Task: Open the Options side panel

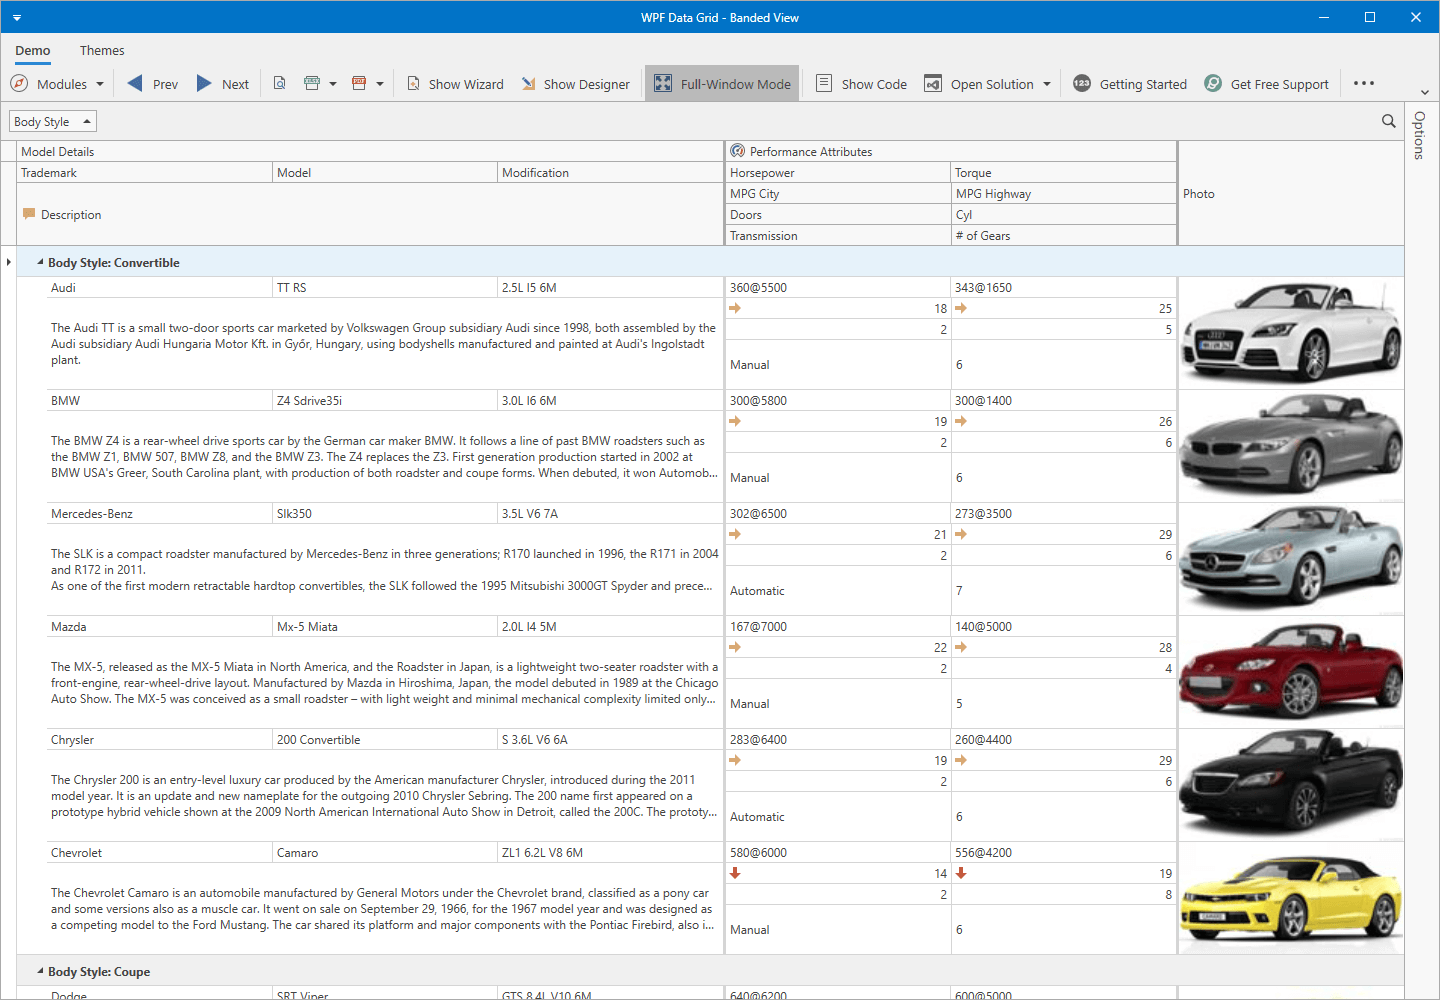Action: pos(1419,135)
